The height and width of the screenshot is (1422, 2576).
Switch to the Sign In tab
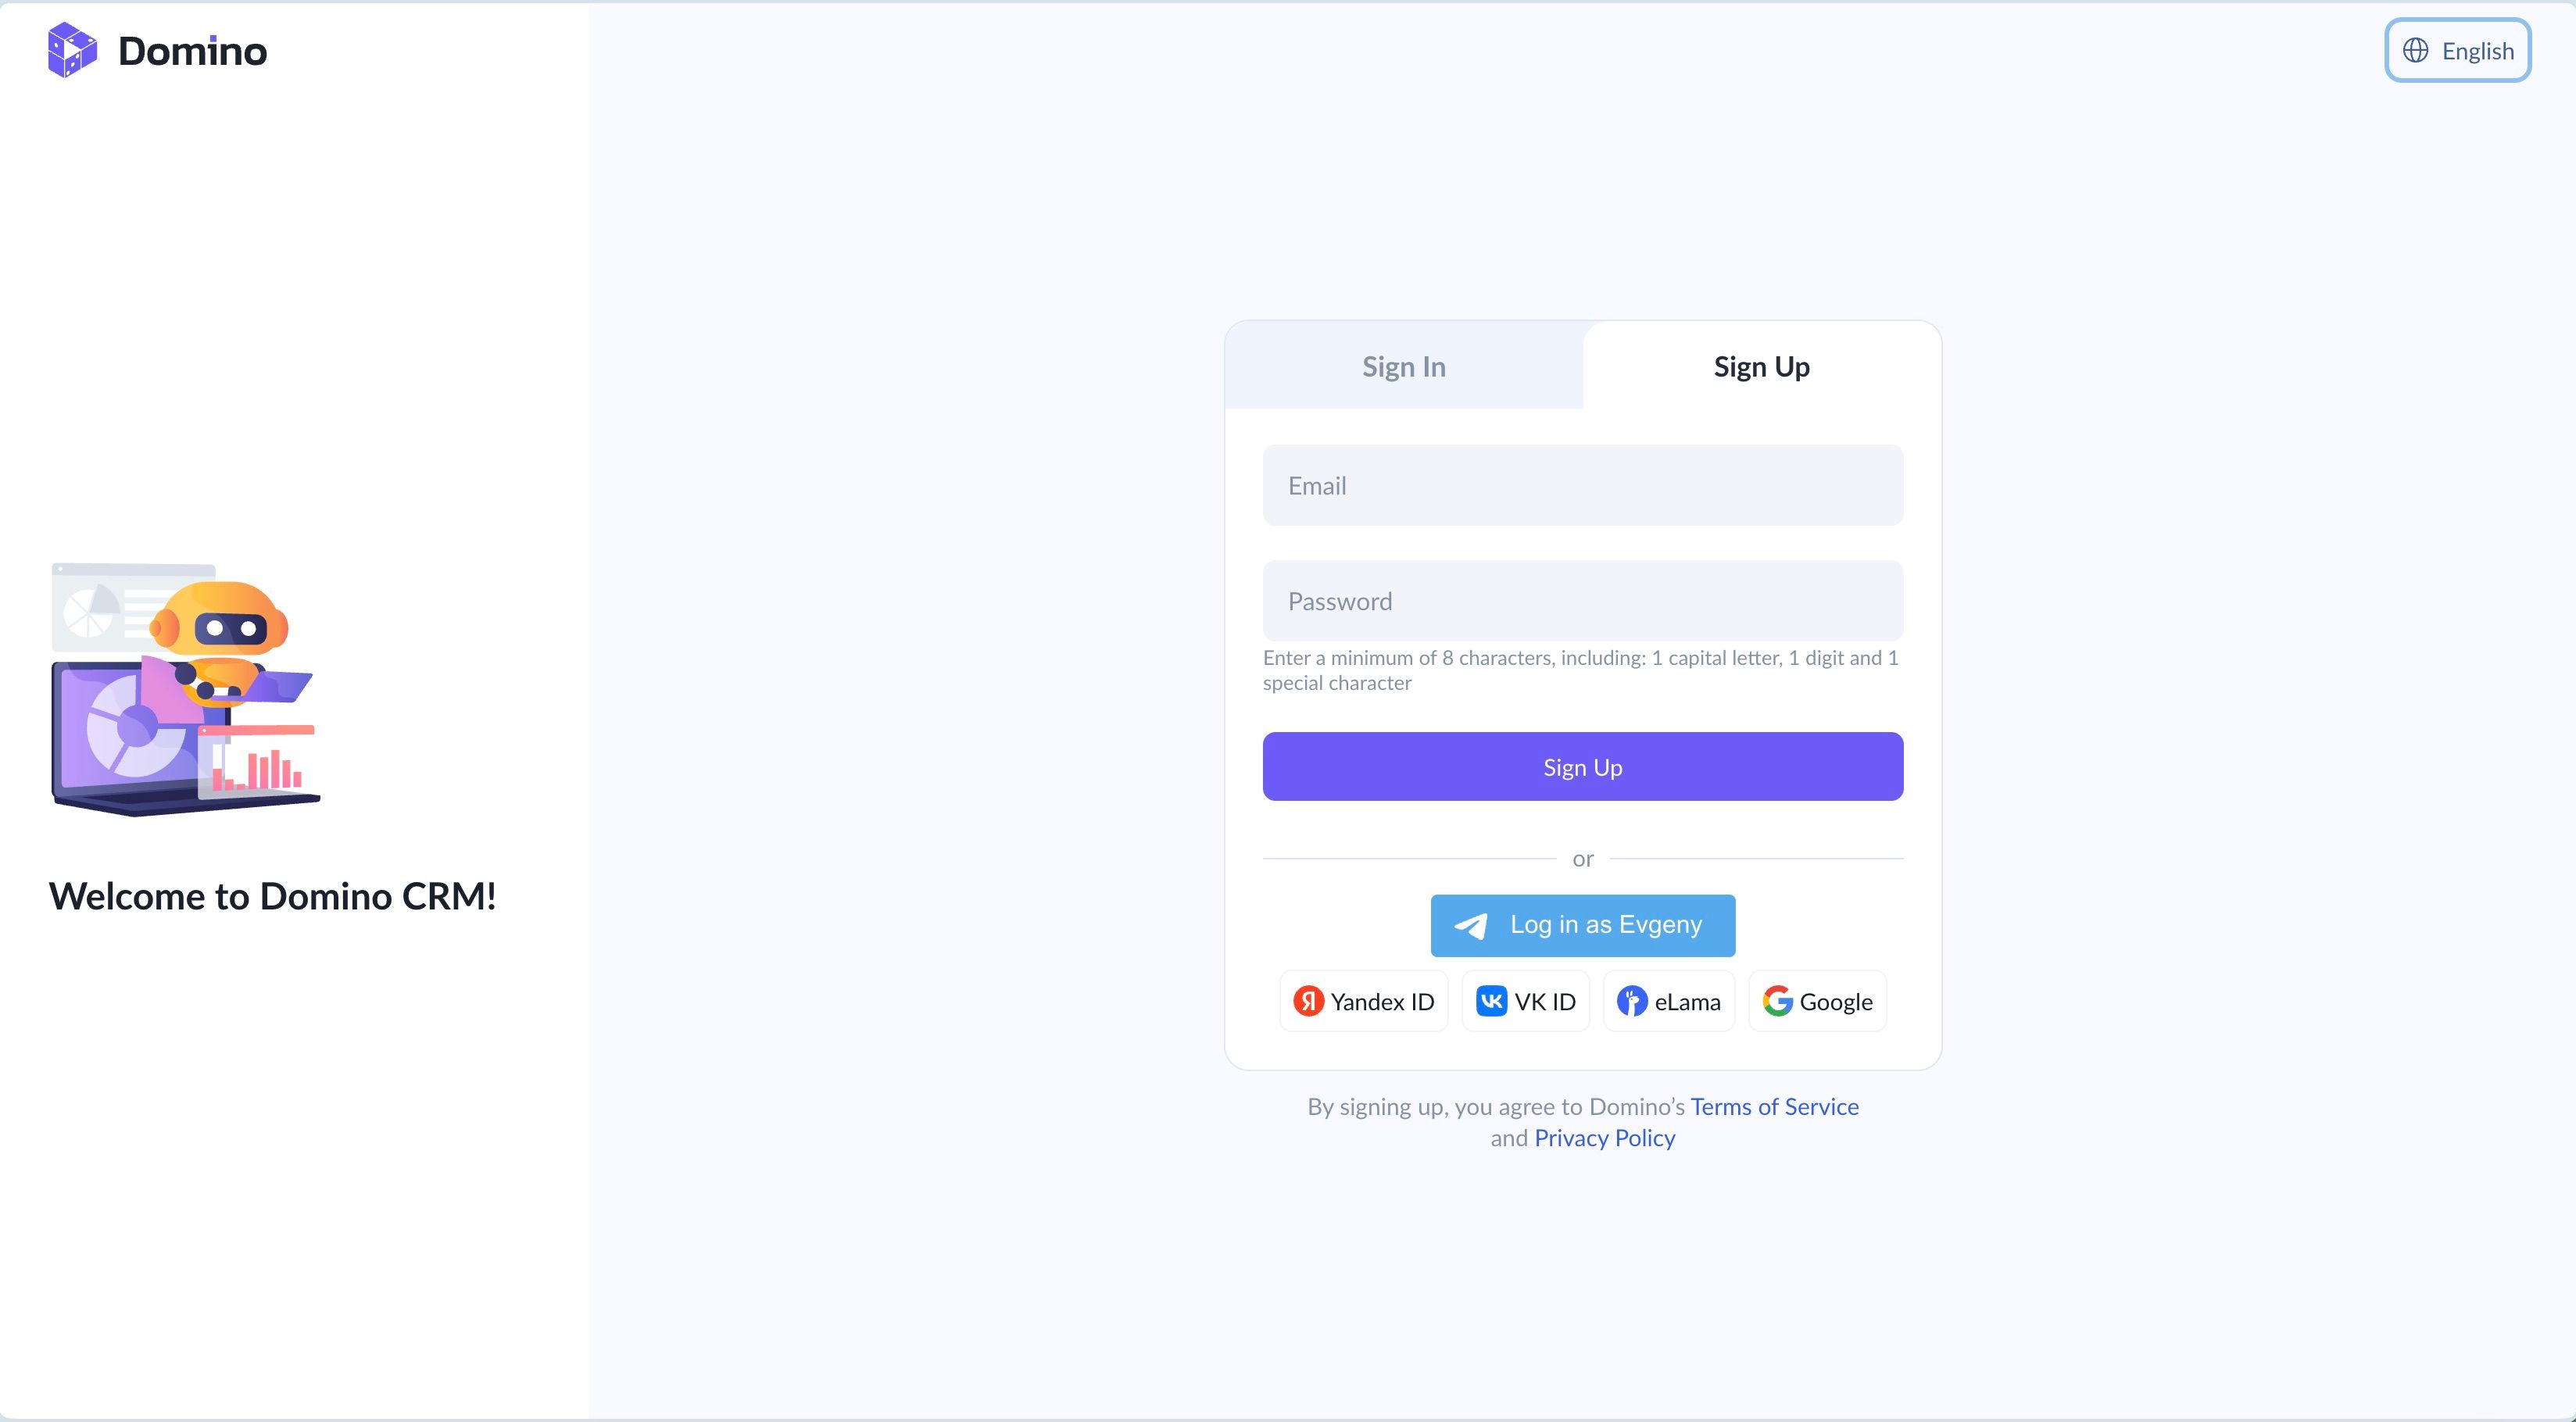(x=1403, y=366)
